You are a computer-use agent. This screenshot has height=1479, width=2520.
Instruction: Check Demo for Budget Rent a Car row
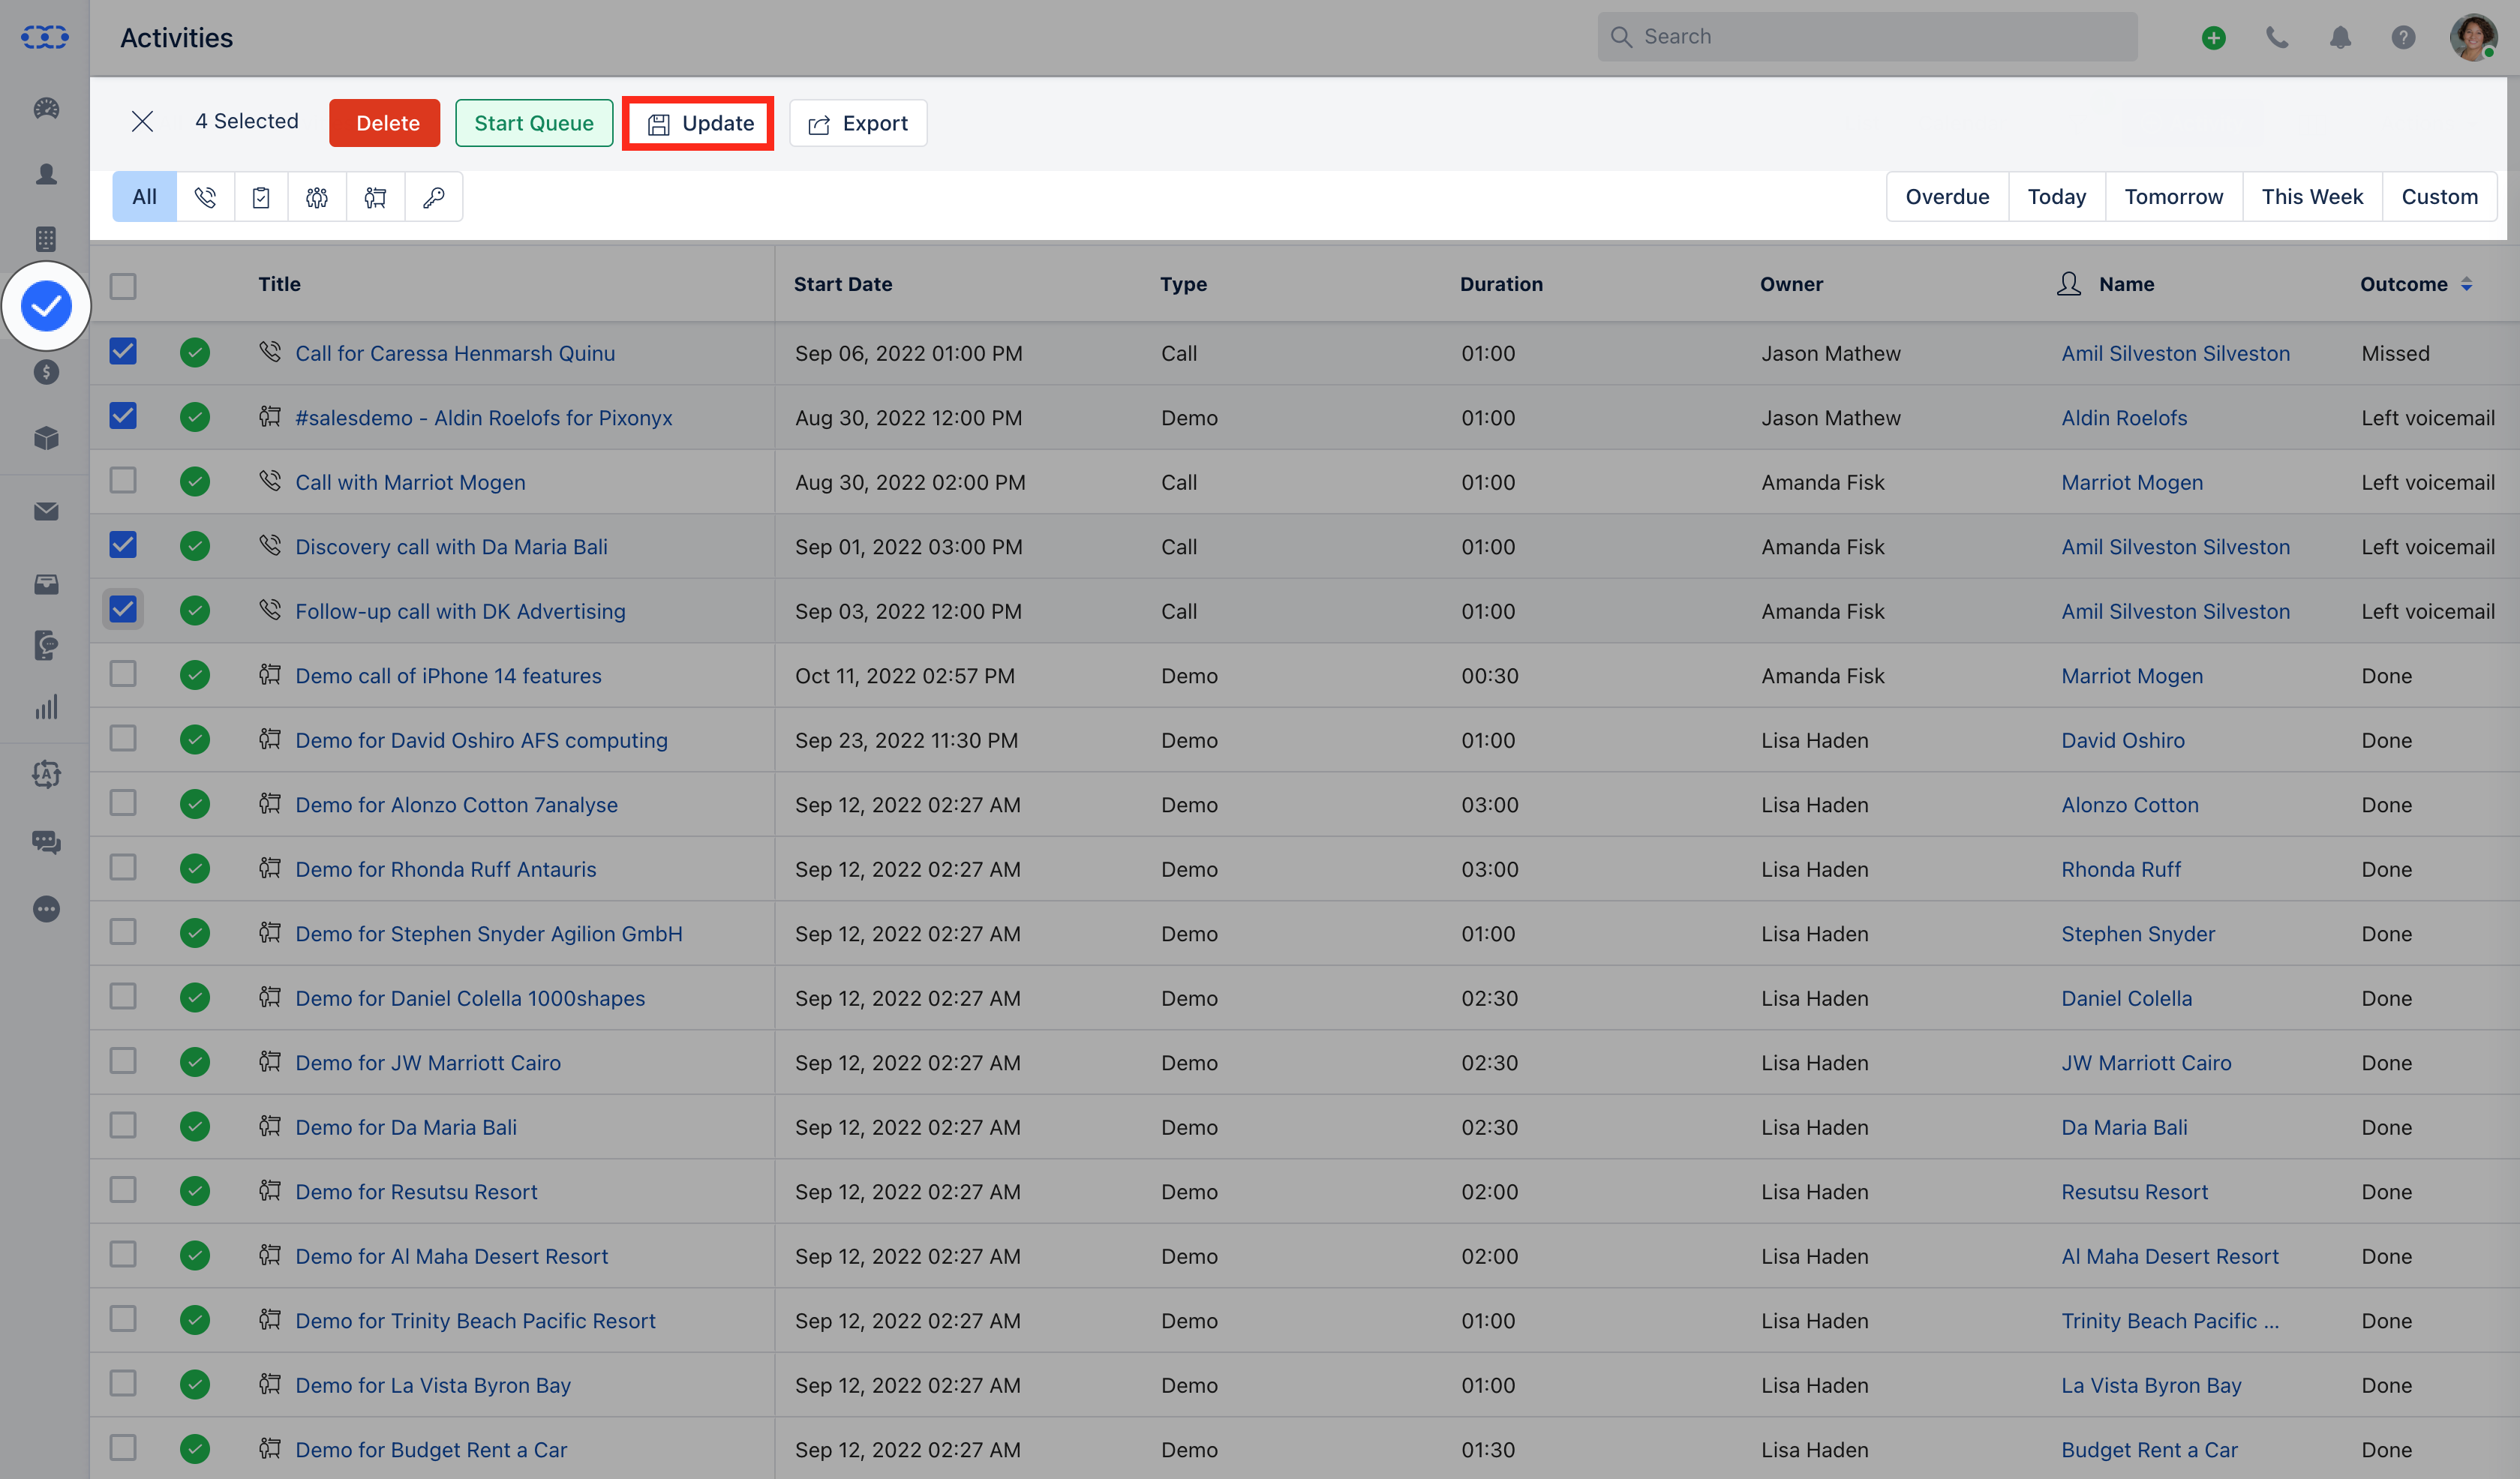pyautogui.click(x=123, y=1448)
